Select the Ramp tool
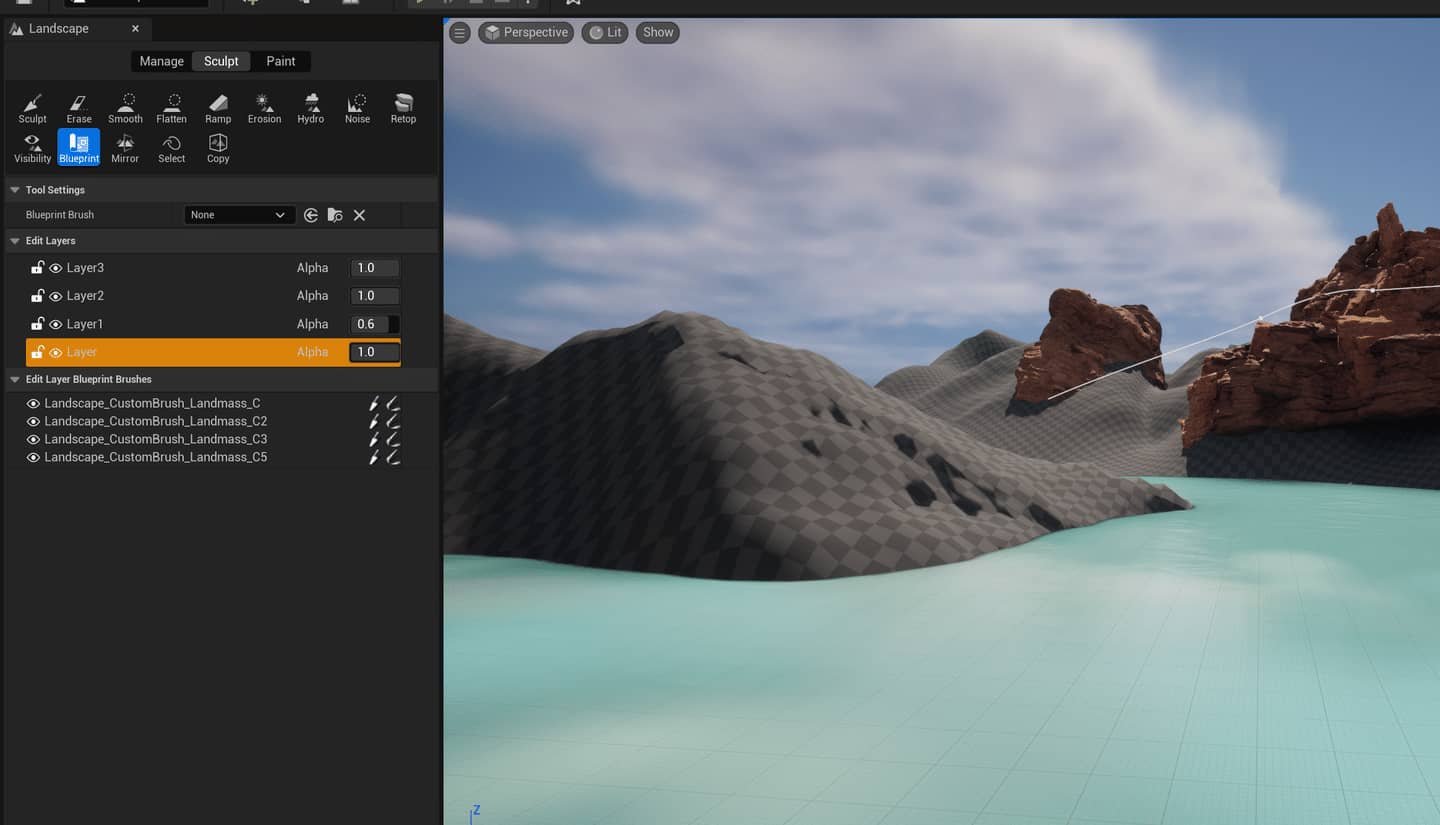 [x=218, y=108]
